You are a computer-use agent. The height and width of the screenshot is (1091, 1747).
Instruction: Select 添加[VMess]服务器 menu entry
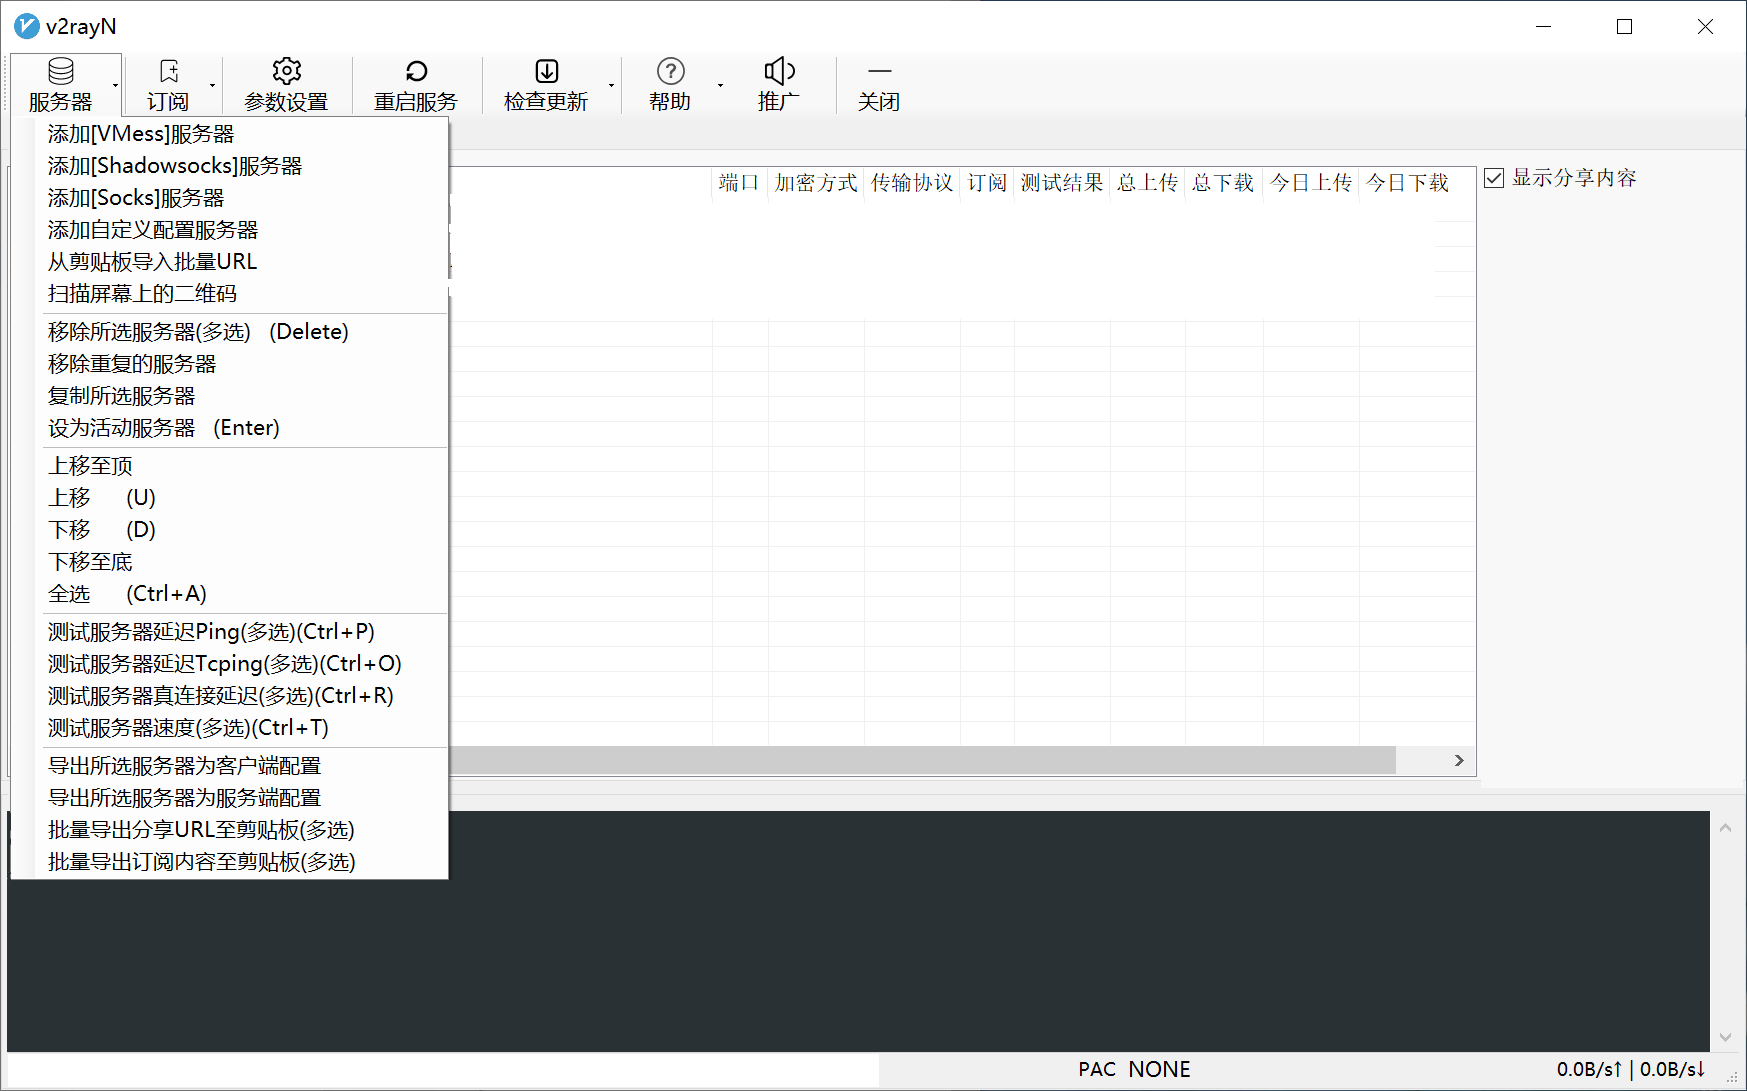[x=240, y=134]
